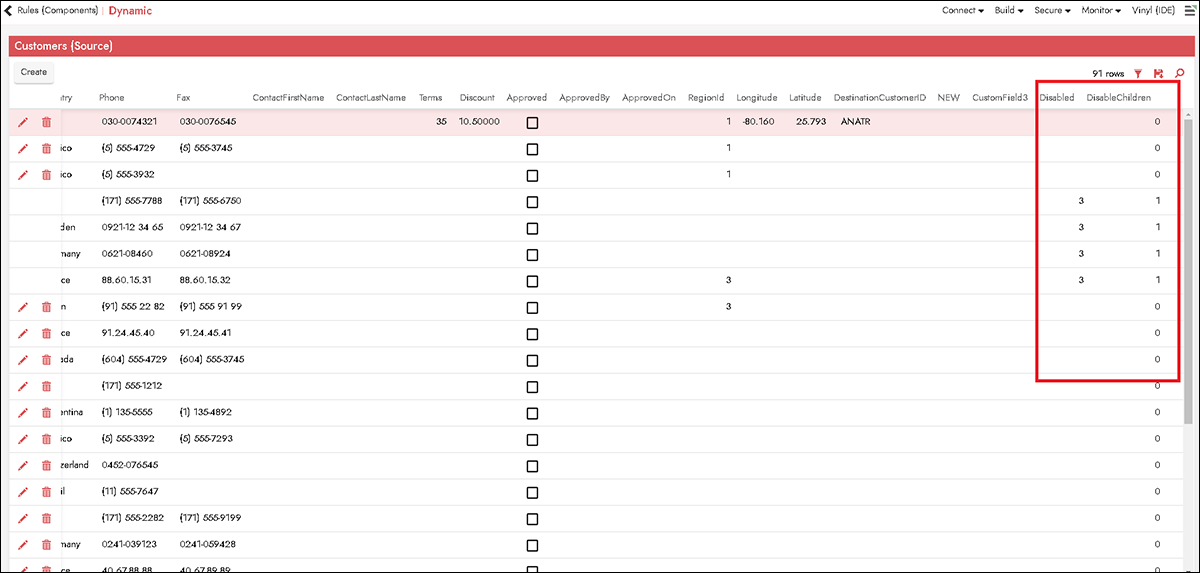Delete the row with phone (5) 555-3932
Screen dimensions: 1200x573
tap(46, 175)
